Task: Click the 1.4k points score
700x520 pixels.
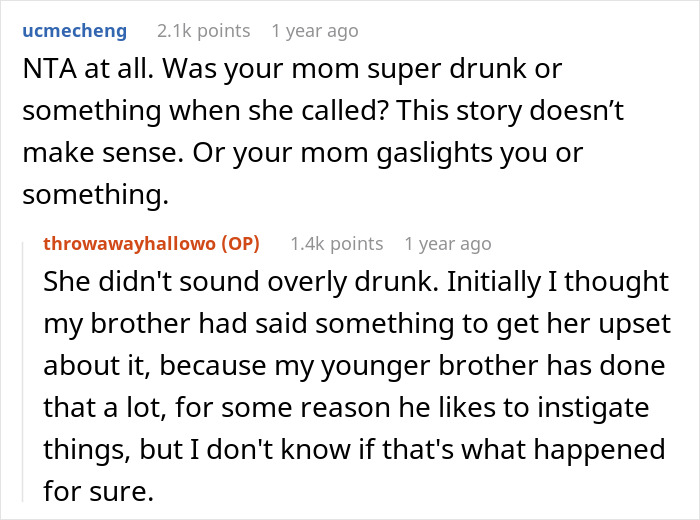Action: point(337,243)
